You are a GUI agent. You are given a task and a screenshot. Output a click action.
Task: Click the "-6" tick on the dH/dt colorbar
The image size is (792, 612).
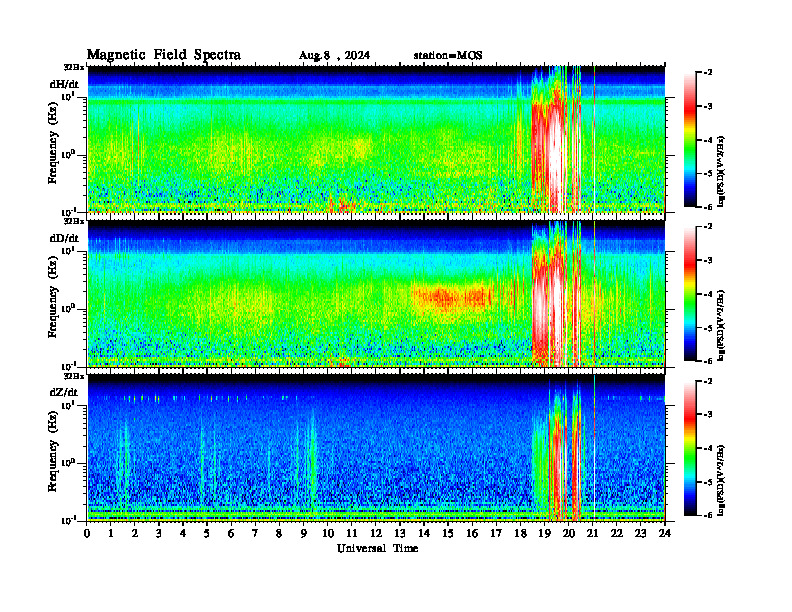click(x=709, y=207)
